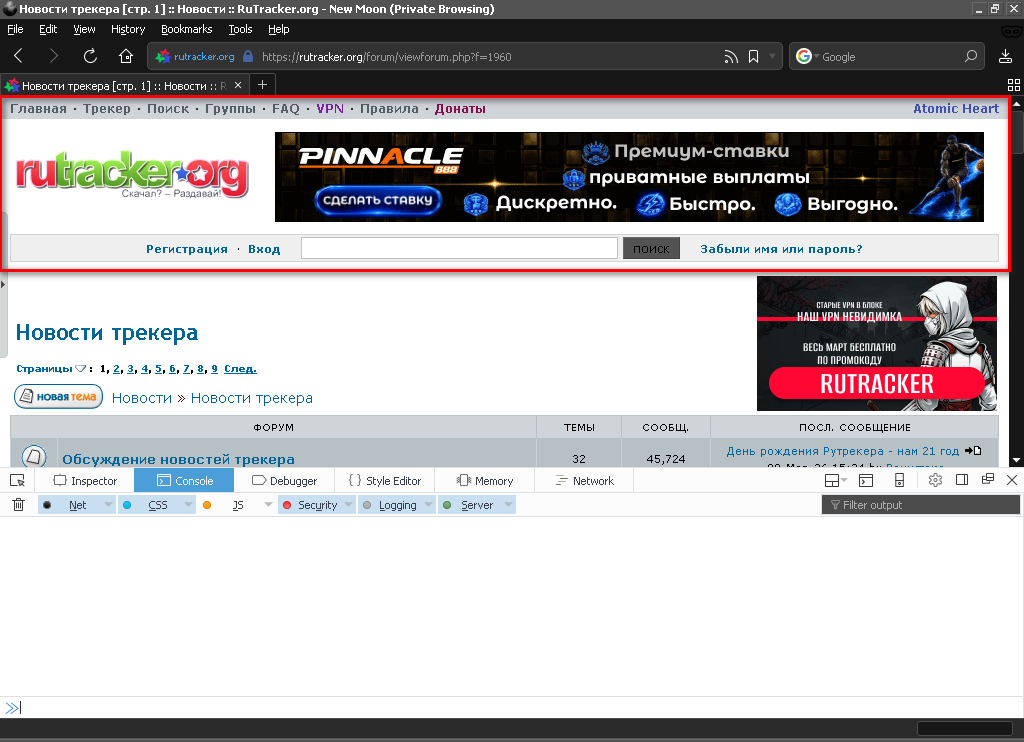The width and height of the screenshot is (1024, 742).
Task: Toggle the Server console filter
Action: point(470,505)
